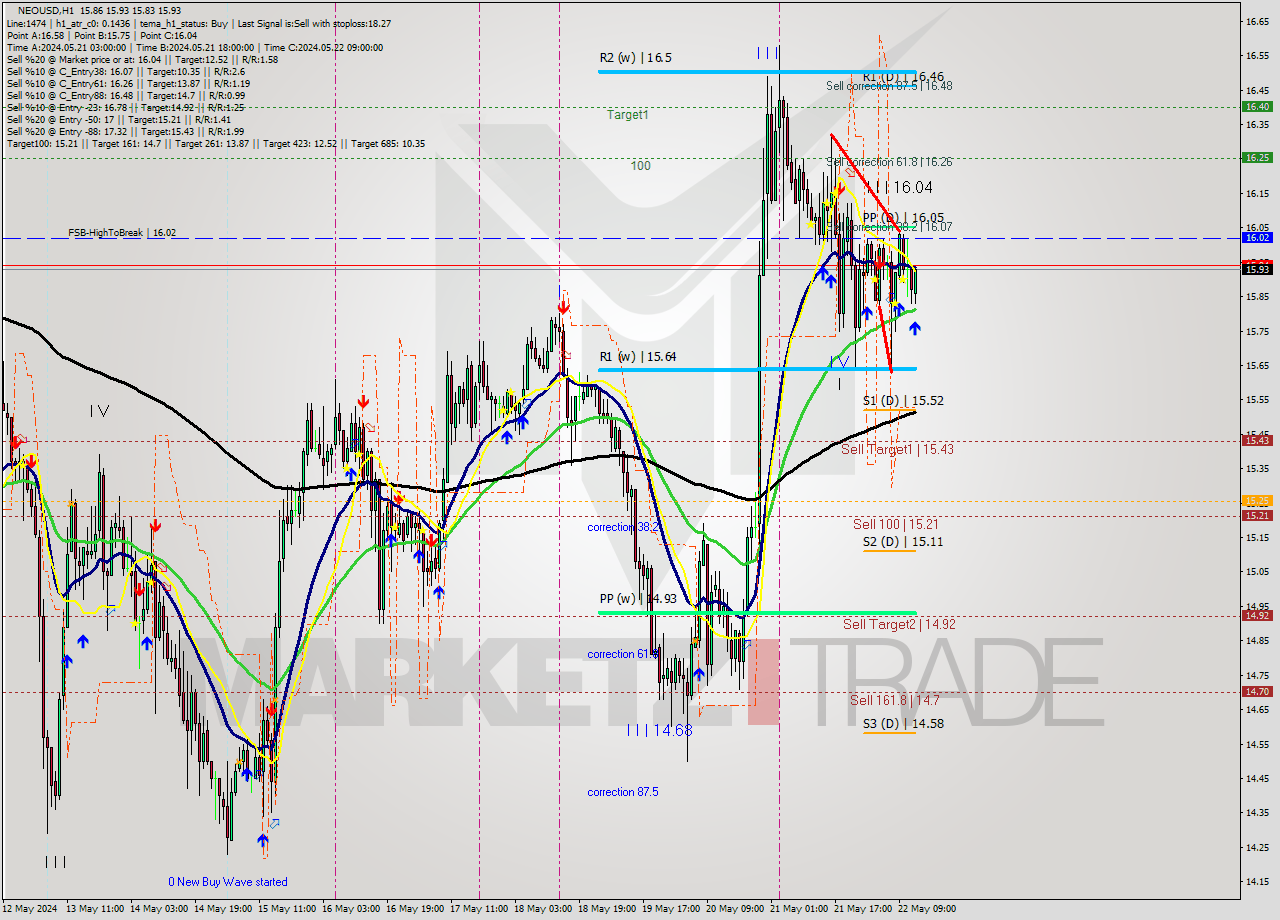Click the green 16.40 price tag
Screen dimensions: 1280x920
[1257, 107]
